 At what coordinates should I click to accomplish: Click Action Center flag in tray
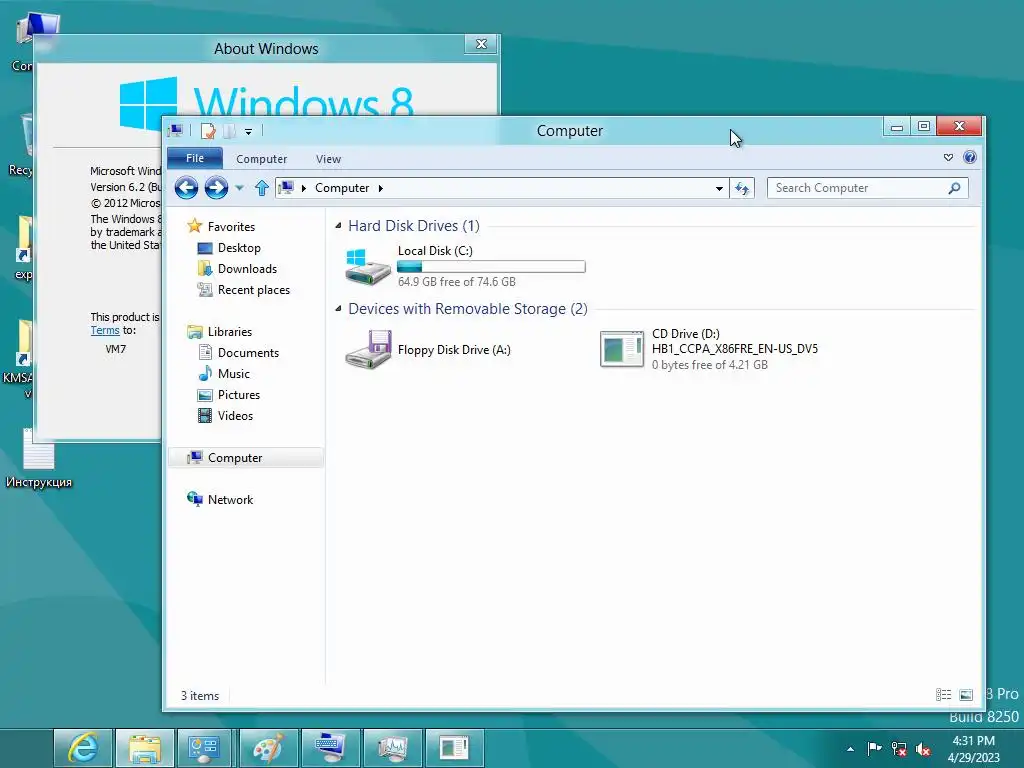click(874, 748)
